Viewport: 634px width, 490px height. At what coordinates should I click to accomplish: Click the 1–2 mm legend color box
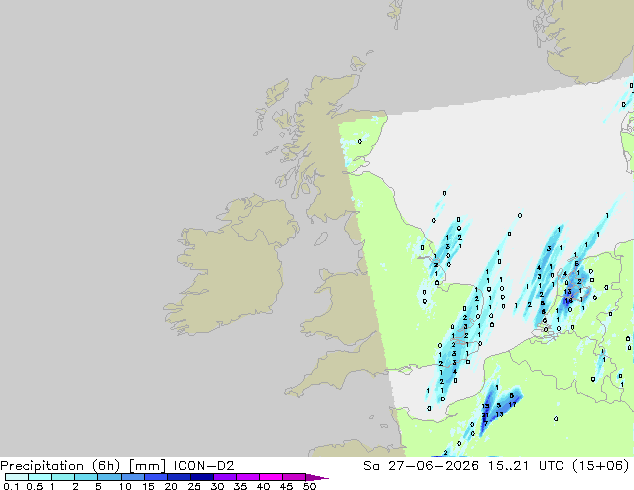63,477
